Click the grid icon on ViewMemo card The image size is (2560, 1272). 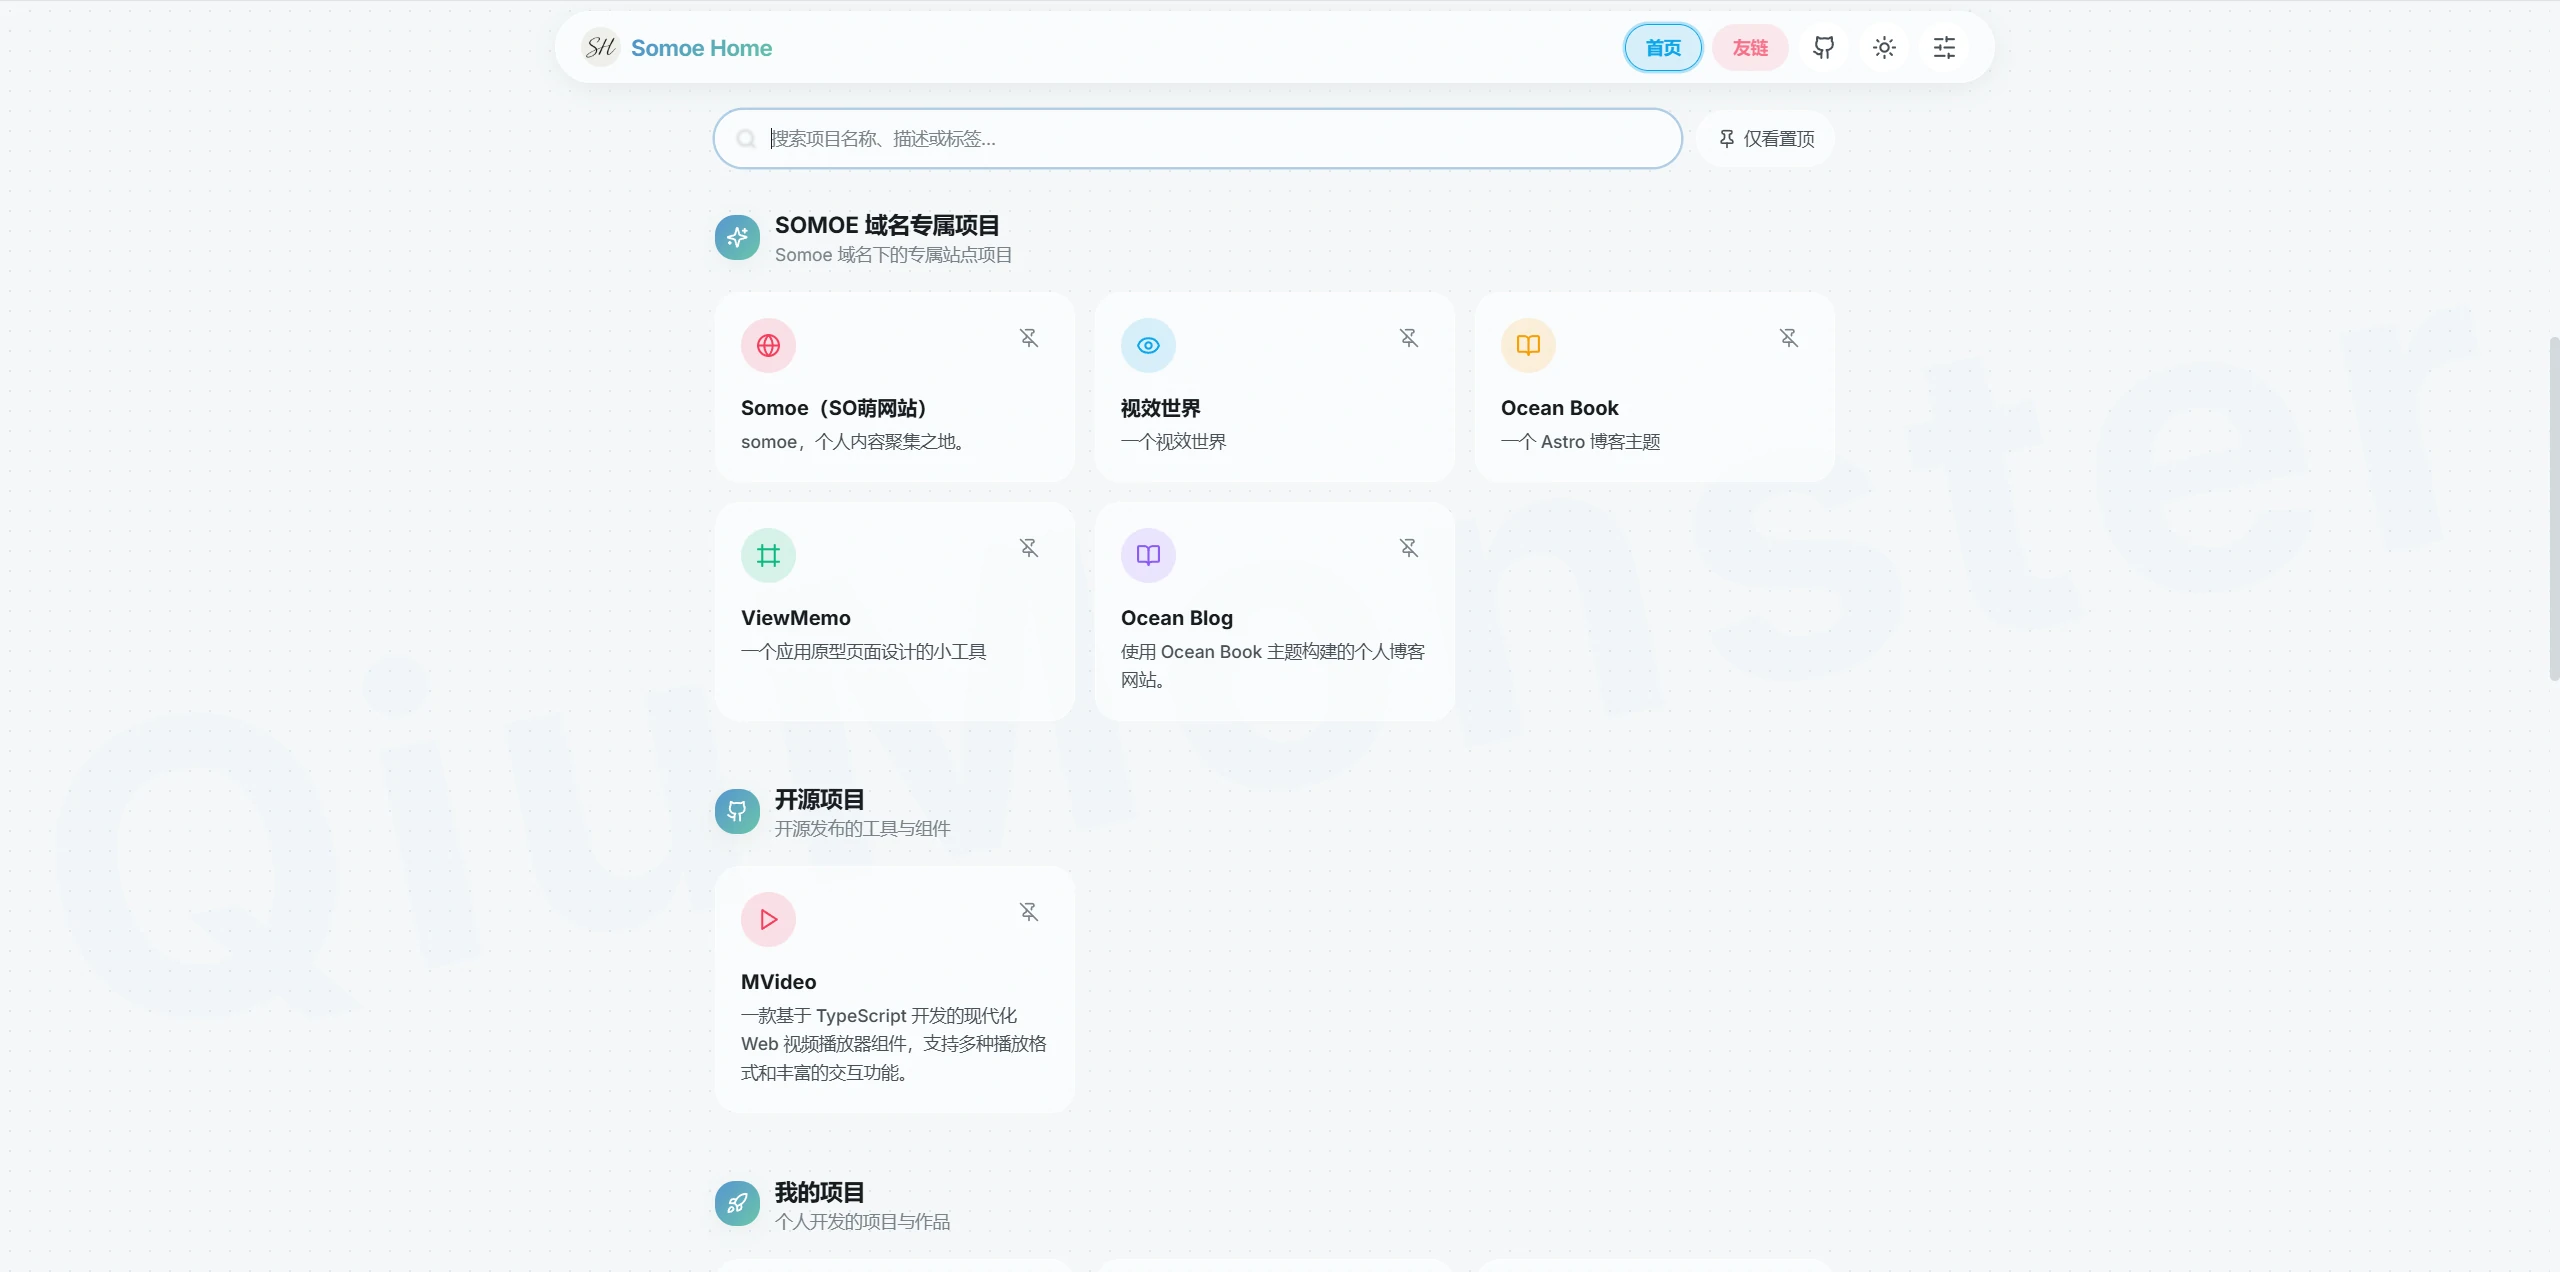click(768, 555)
